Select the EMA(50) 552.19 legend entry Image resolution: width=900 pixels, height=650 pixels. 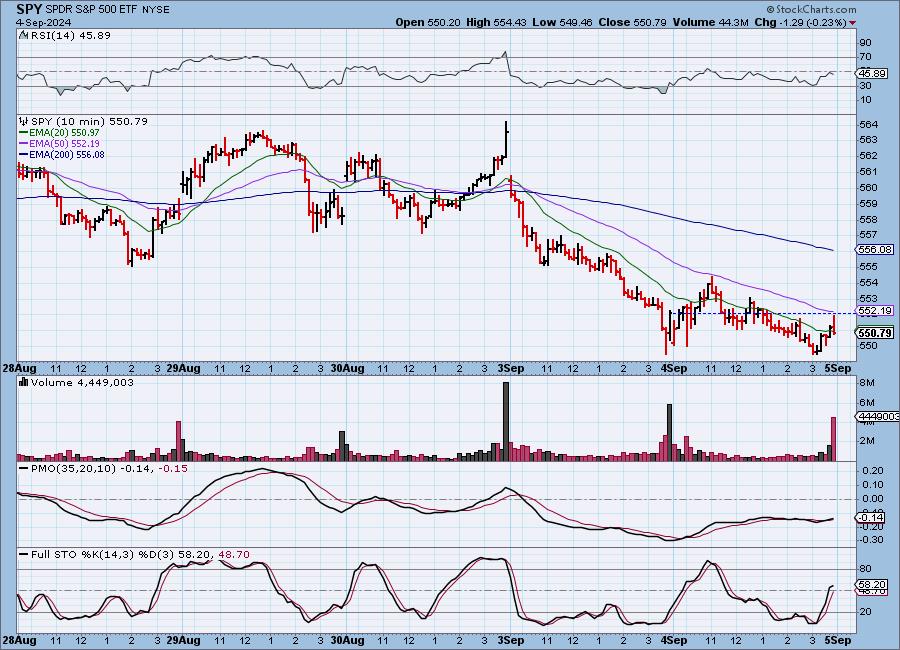point(60,144)
